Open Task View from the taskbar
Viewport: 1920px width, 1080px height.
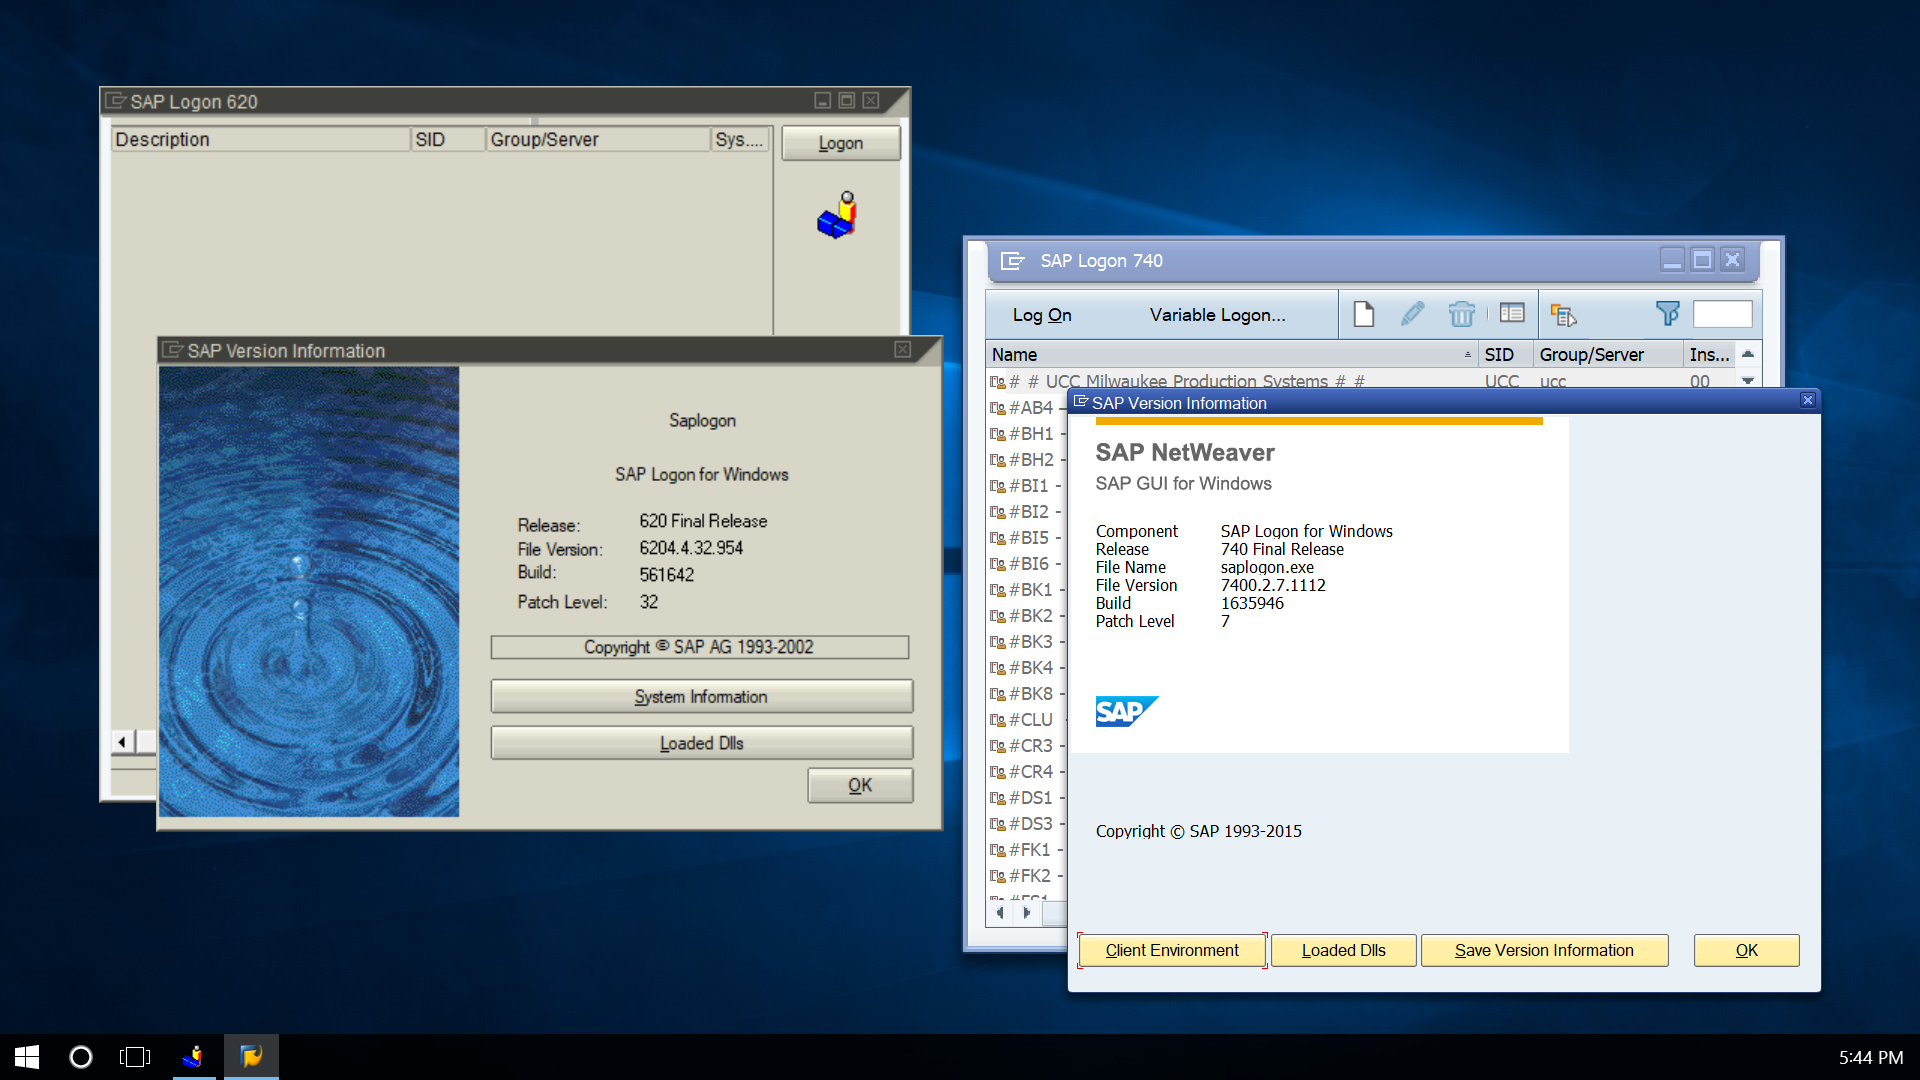point(134,1056)
